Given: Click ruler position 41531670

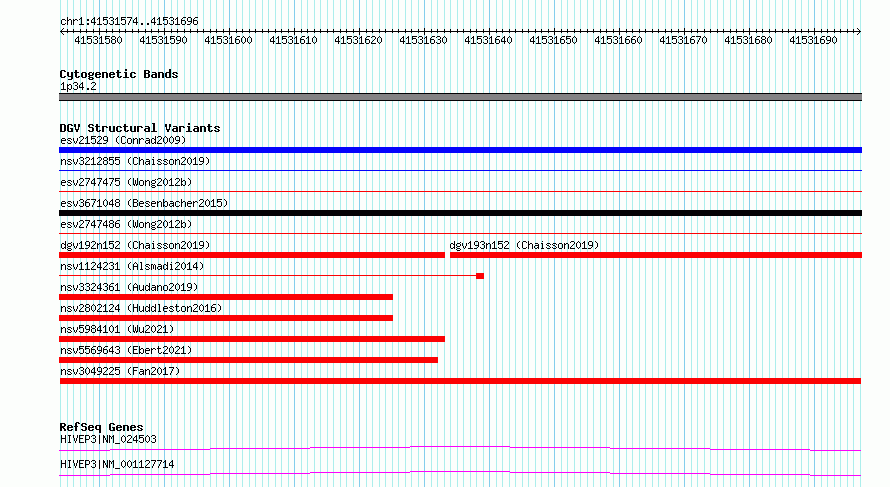Looking at the screenshot, I should [683, 40].
